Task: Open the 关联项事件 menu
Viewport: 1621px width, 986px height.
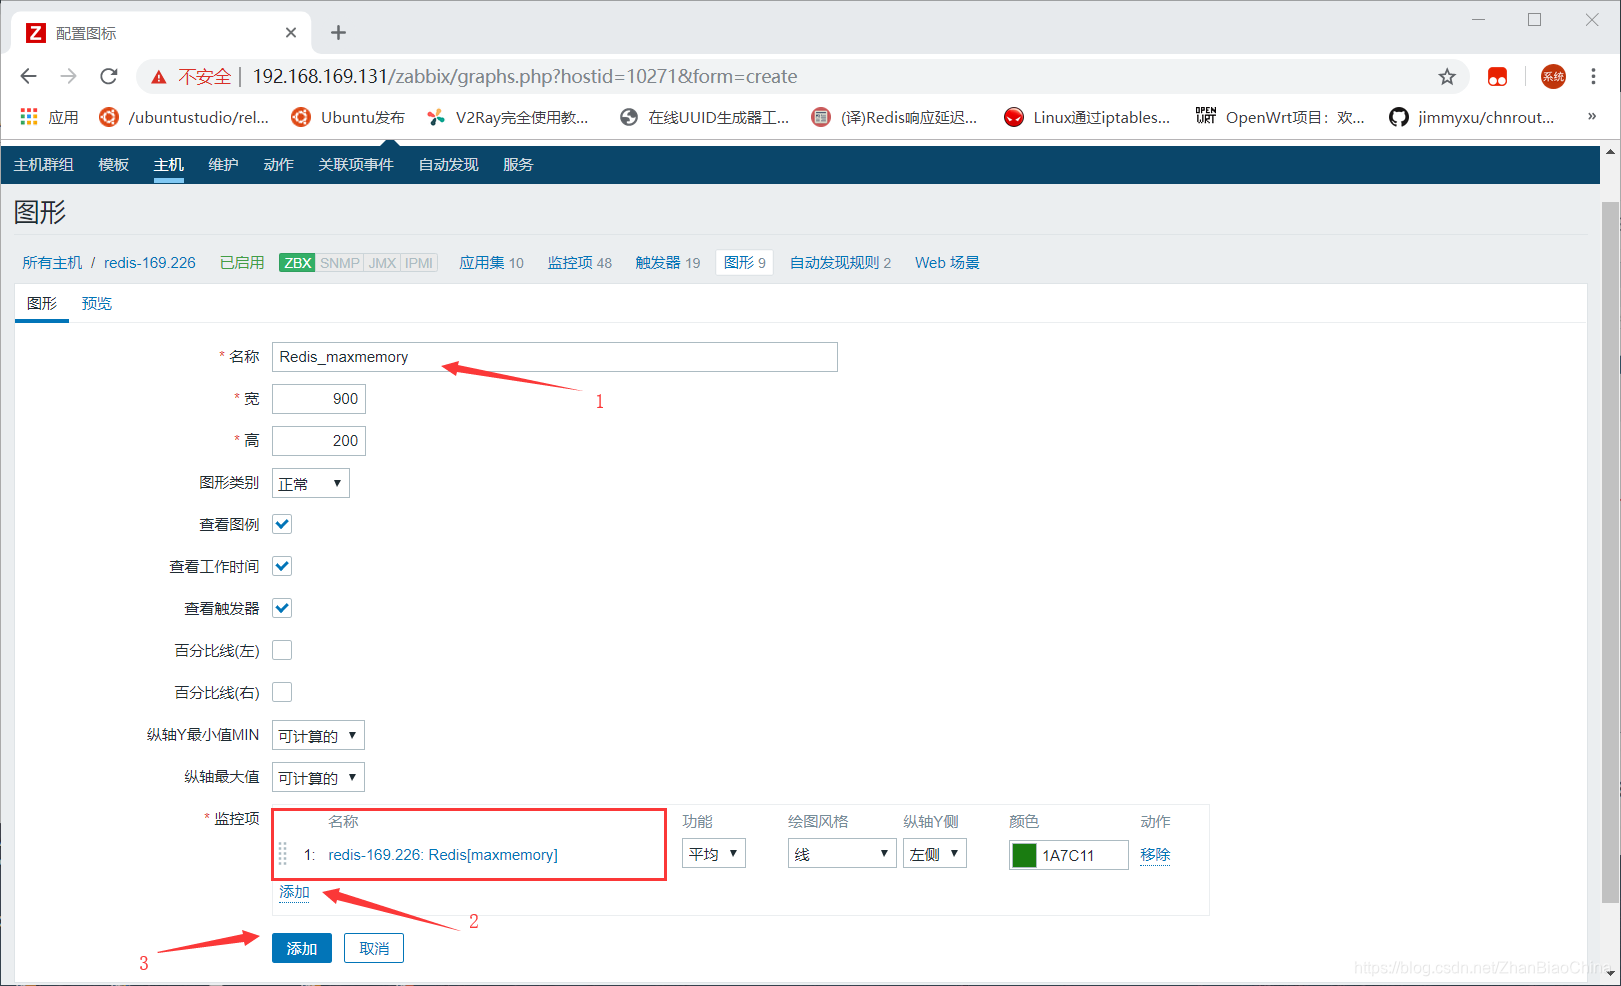Action: pos(356,165)
